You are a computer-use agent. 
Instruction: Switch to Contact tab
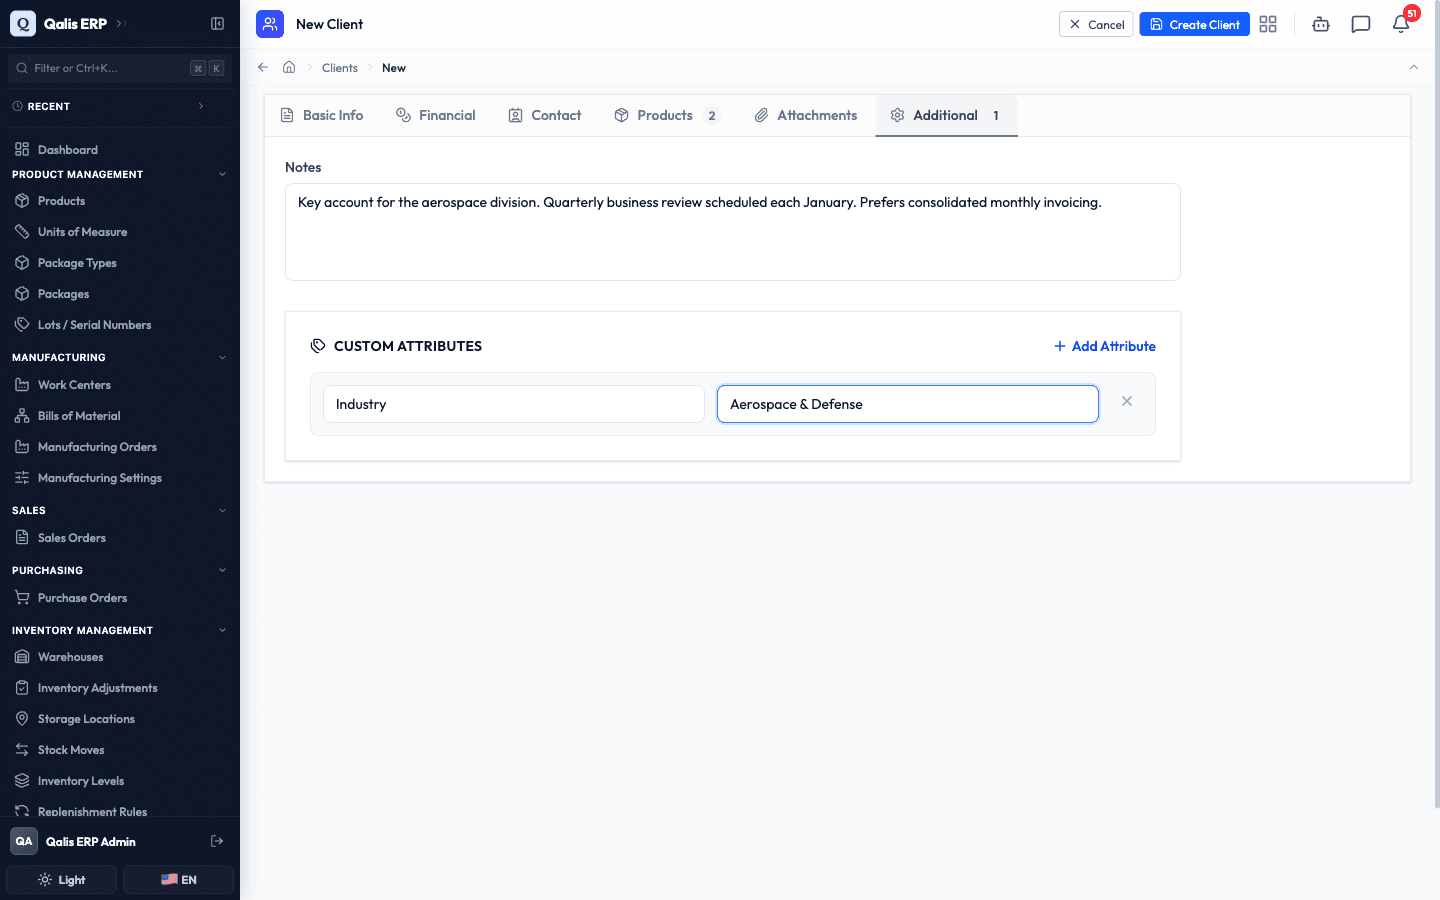click(545, 115)
